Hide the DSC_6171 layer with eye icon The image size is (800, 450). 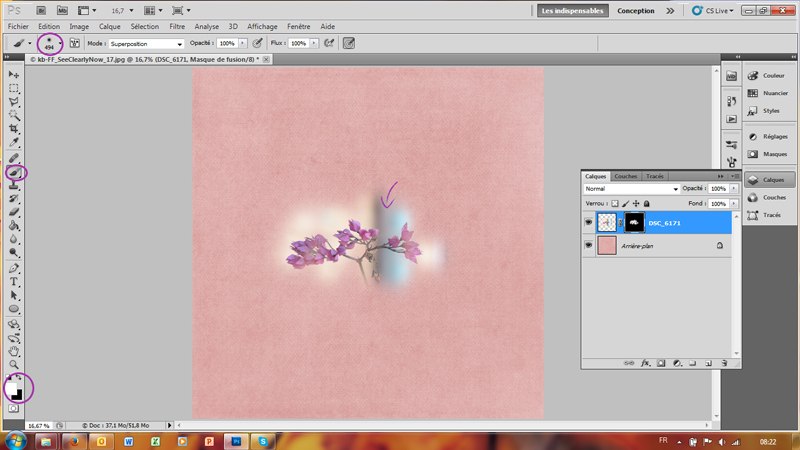coord(588,222)
